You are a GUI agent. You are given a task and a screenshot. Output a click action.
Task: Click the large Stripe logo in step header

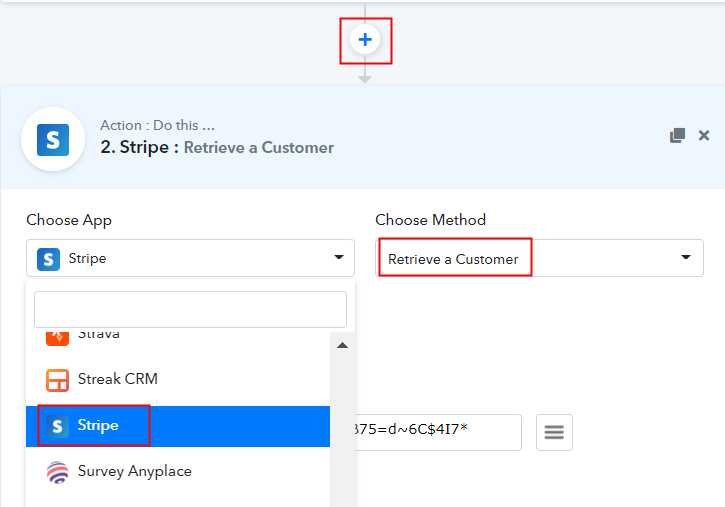(x=53, y=140)
